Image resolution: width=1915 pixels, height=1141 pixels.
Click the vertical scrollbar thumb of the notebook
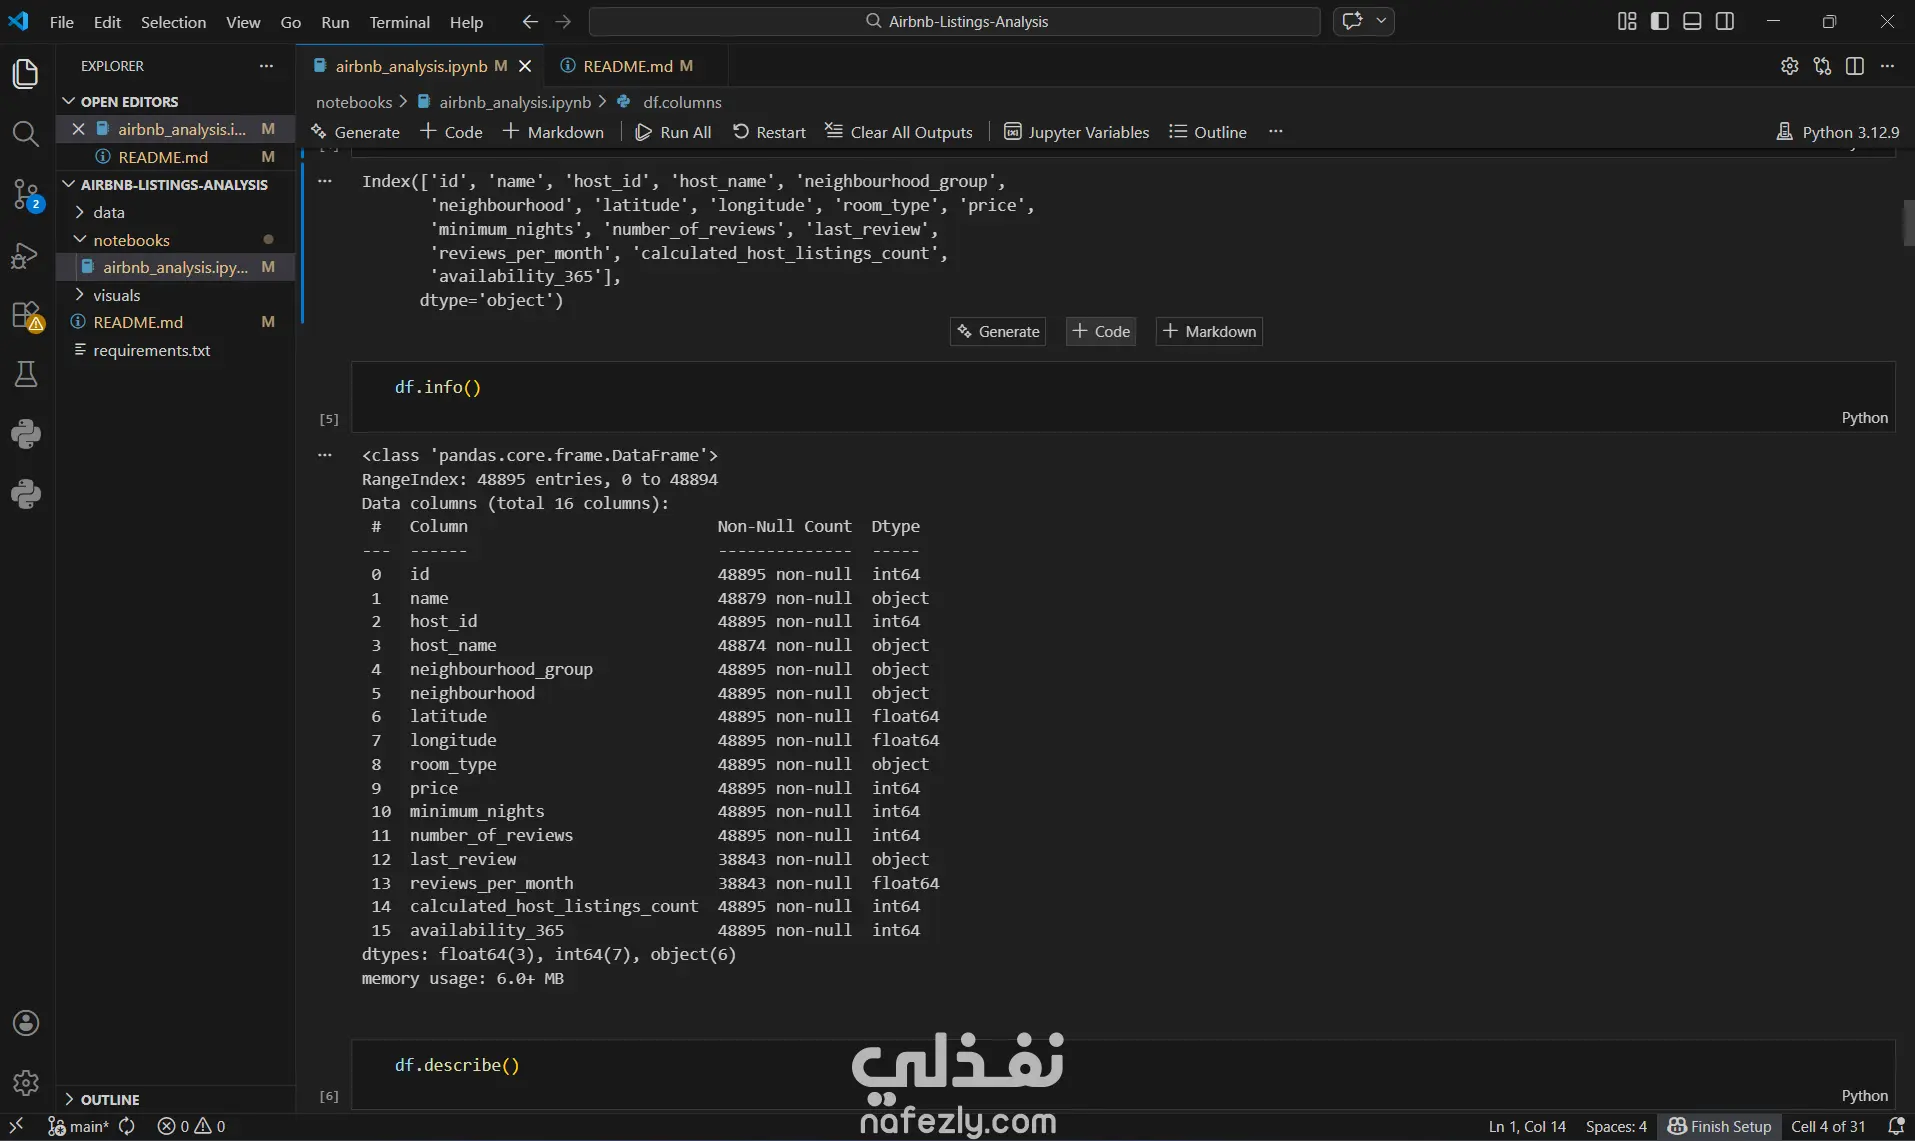[x=1907, y=223]
